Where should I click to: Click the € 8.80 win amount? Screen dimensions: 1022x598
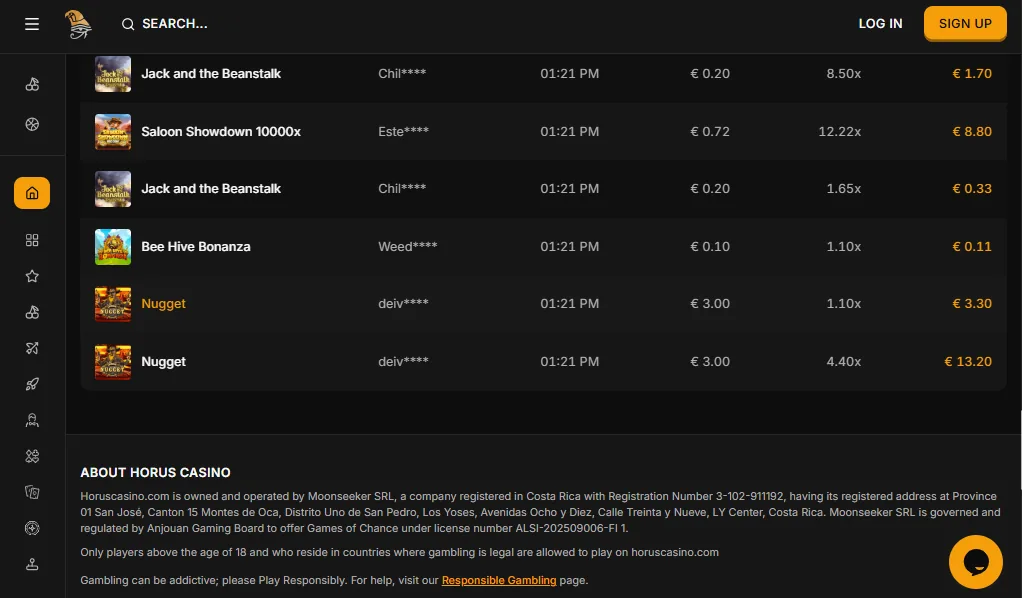972,131
